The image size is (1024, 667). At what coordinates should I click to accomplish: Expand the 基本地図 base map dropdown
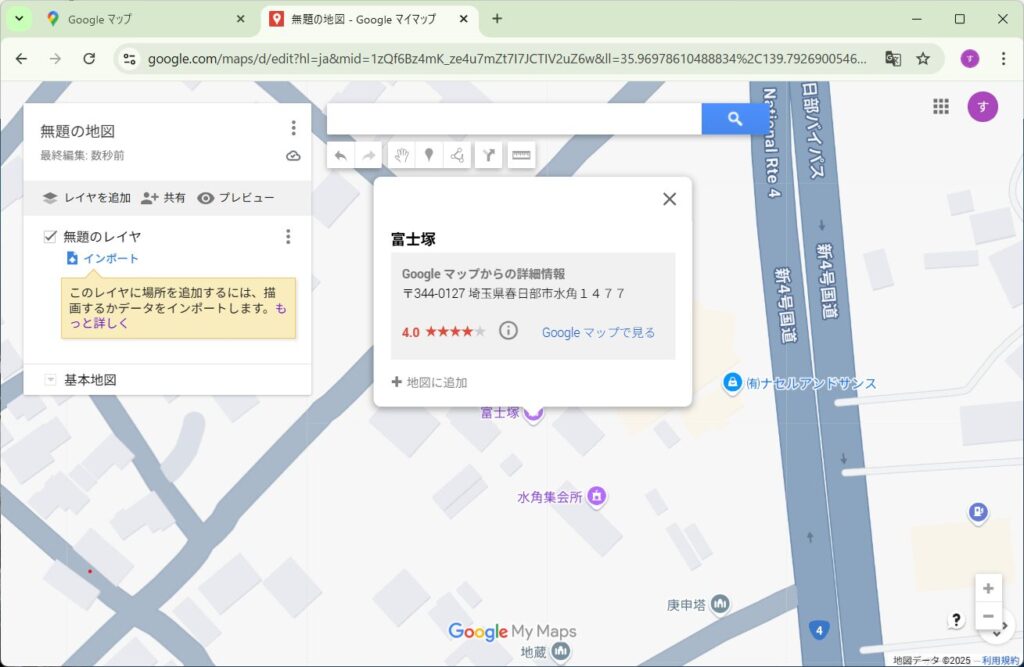coord(50,380)
